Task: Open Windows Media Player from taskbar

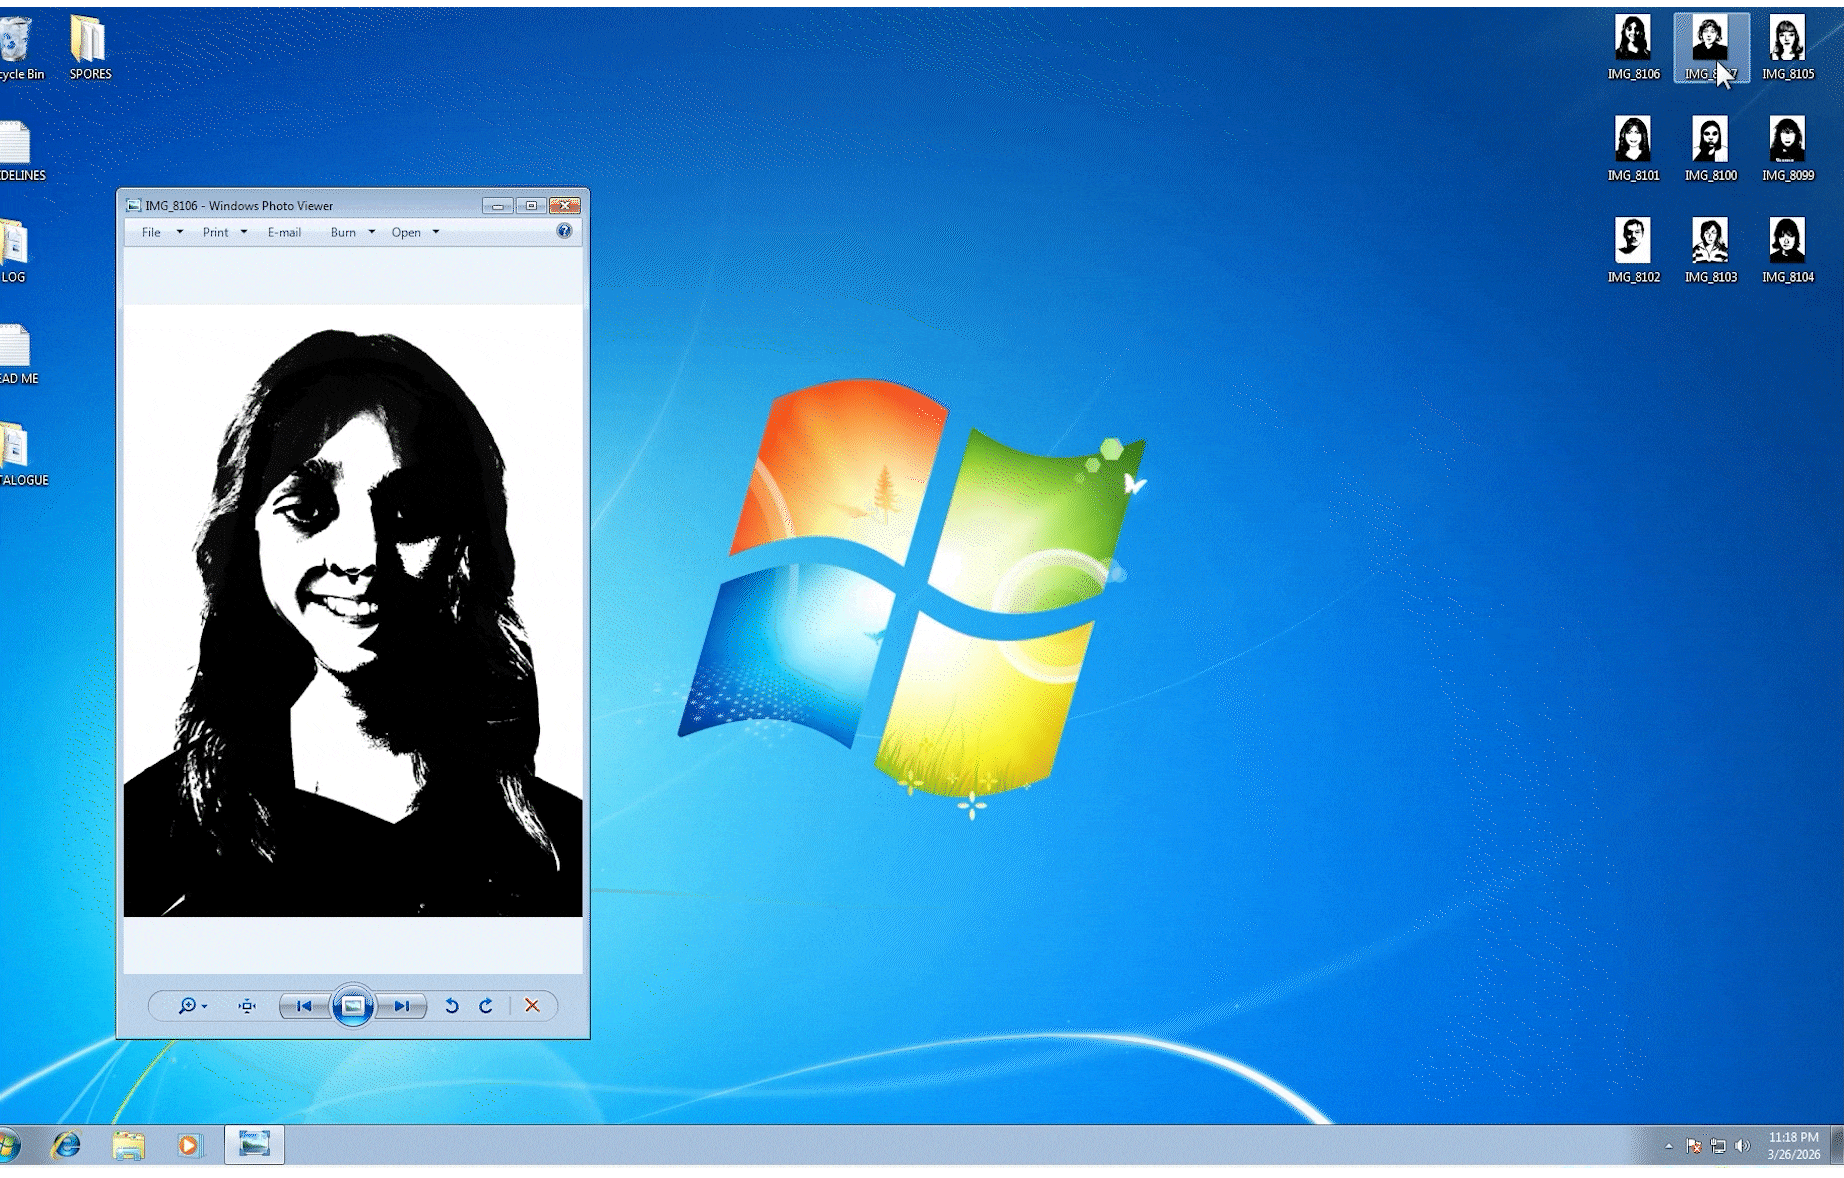Action: [189, 1145]
